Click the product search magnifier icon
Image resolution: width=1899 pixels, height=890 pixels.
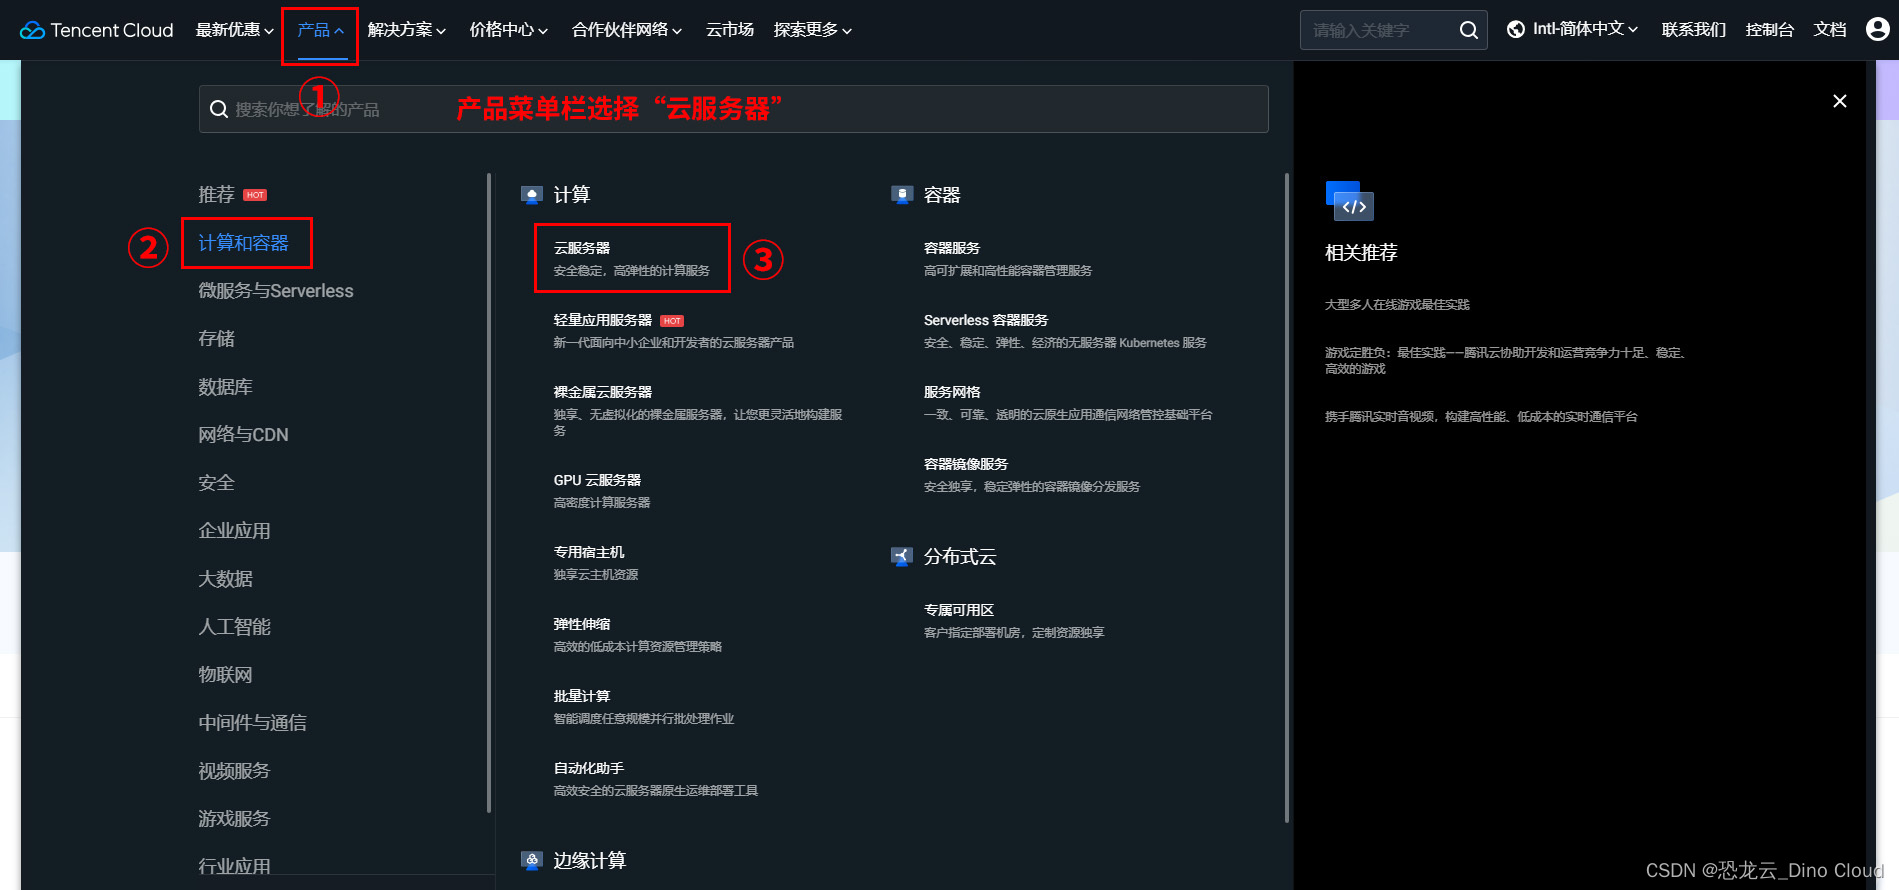tap(219, 109)
